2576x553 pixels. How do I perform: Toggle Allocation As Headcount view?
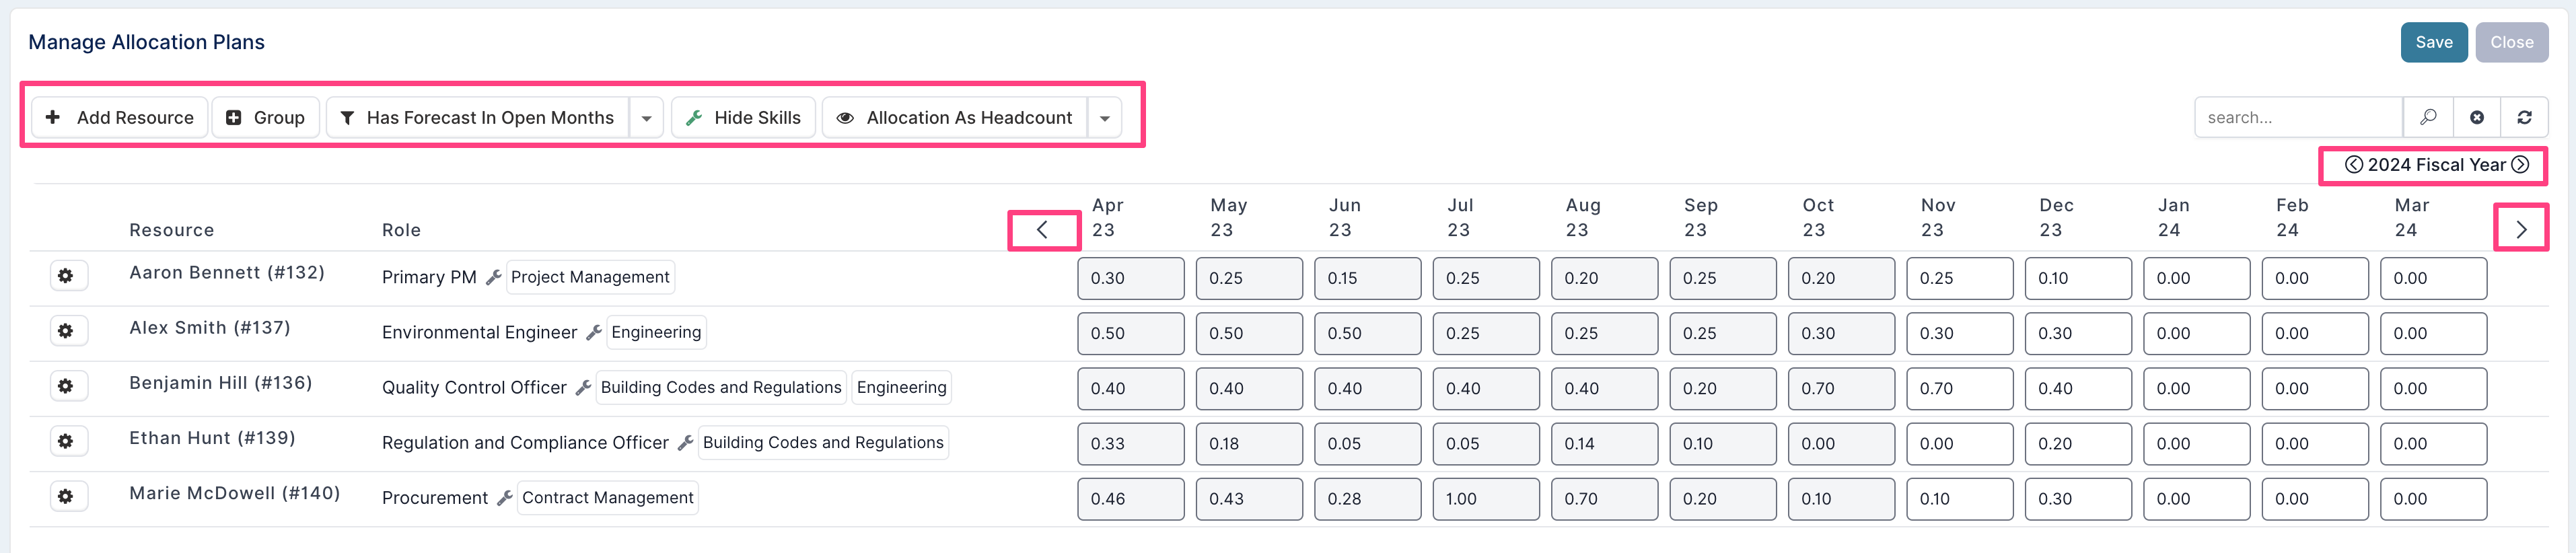955,118
